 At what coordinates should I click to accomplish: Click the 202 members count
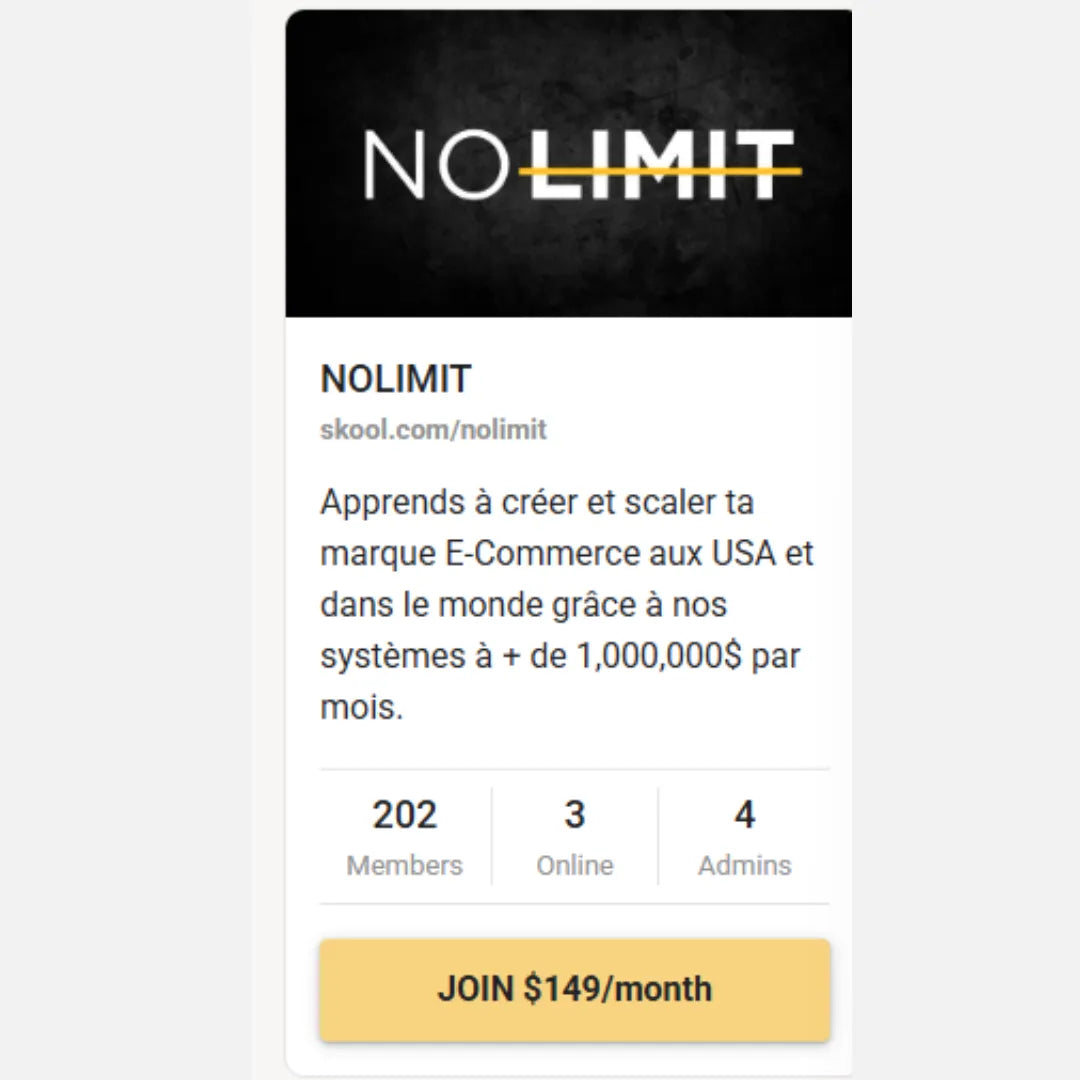tap(405, 815)
